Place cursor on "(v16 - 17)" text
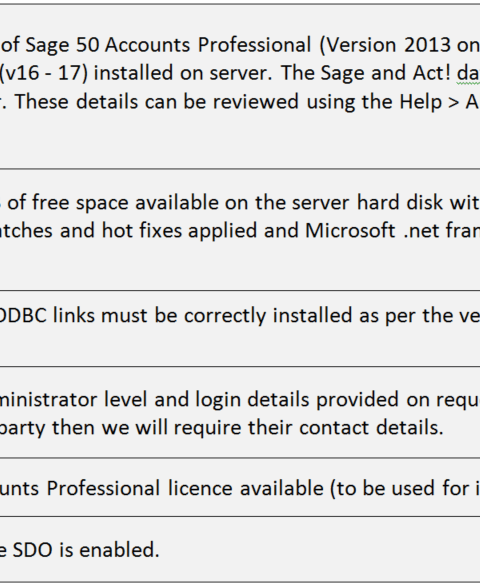Image resolution: width=480 pixels, height=587 pixels. [43, 73]
